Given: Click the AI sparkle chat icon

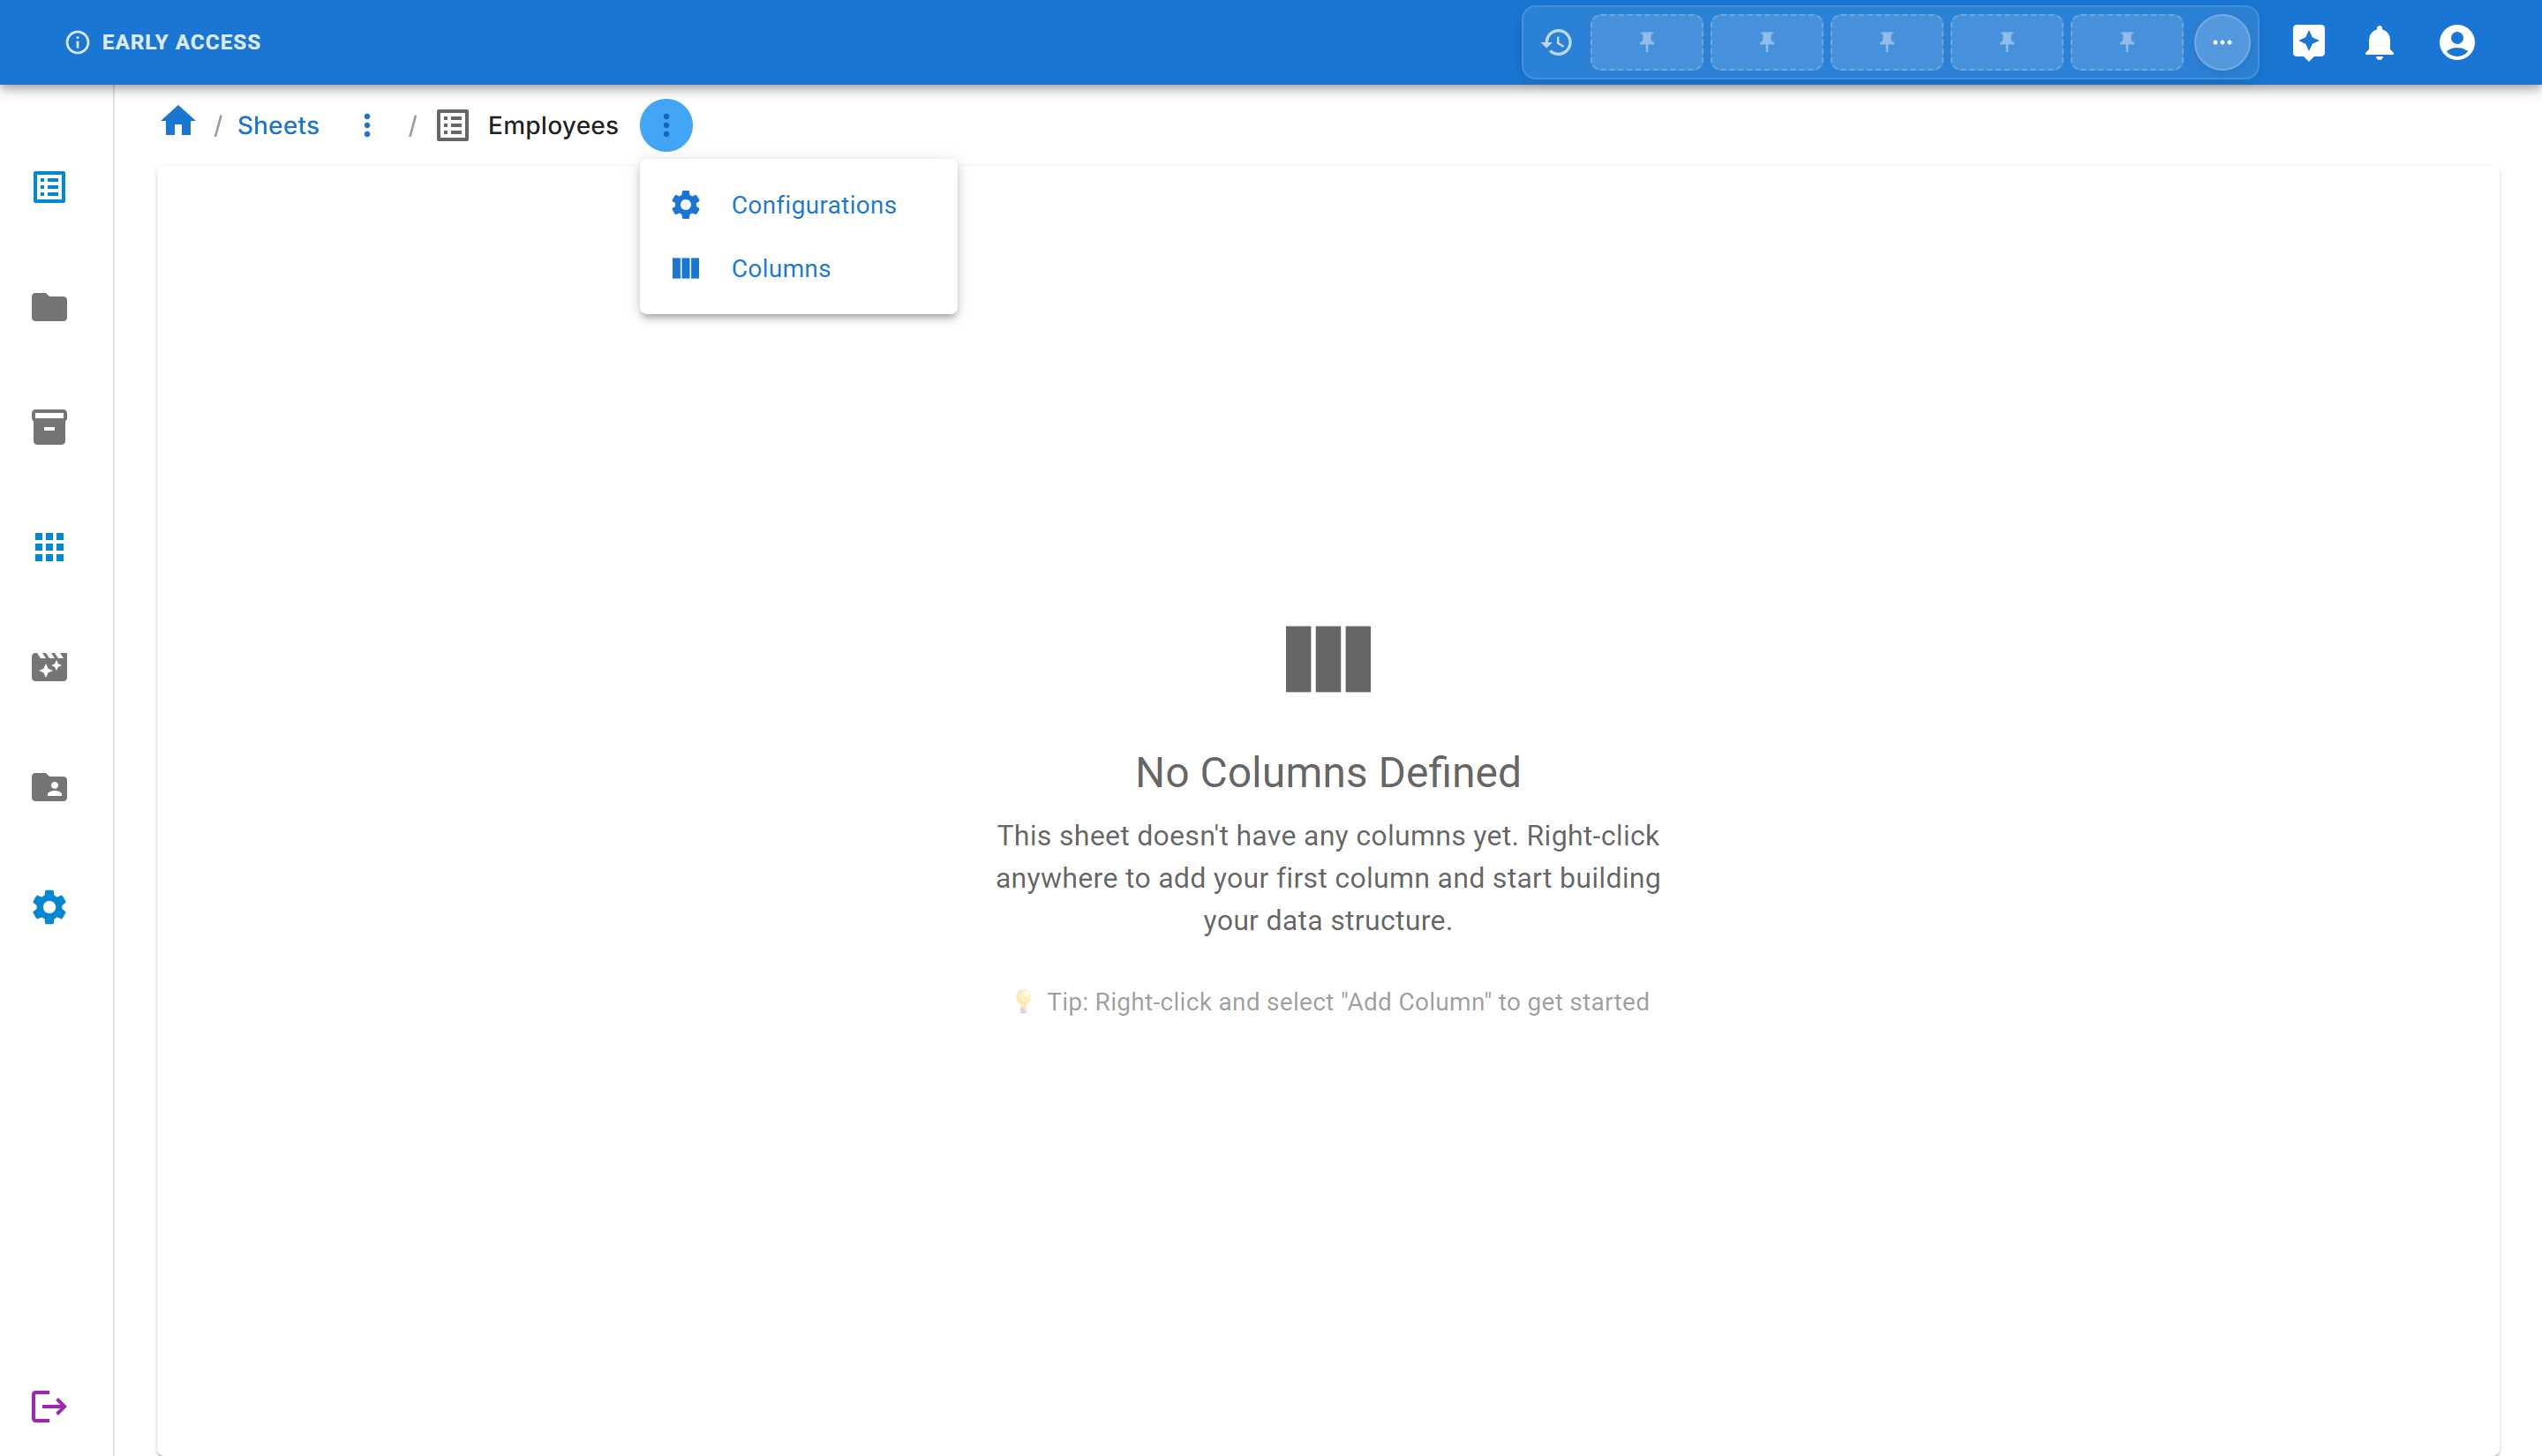Looking at the screenshot, I should point(2308,42).
